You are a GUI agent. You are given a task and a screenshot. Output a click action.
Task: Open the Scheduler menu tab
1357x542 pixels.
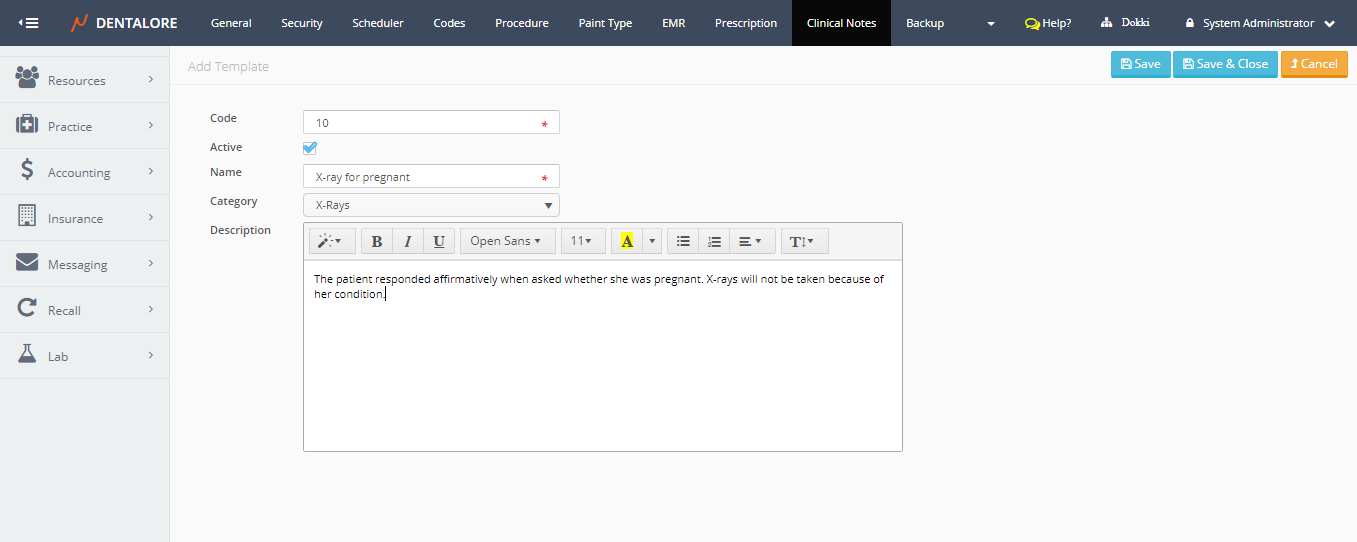click(x=378, y=23)
